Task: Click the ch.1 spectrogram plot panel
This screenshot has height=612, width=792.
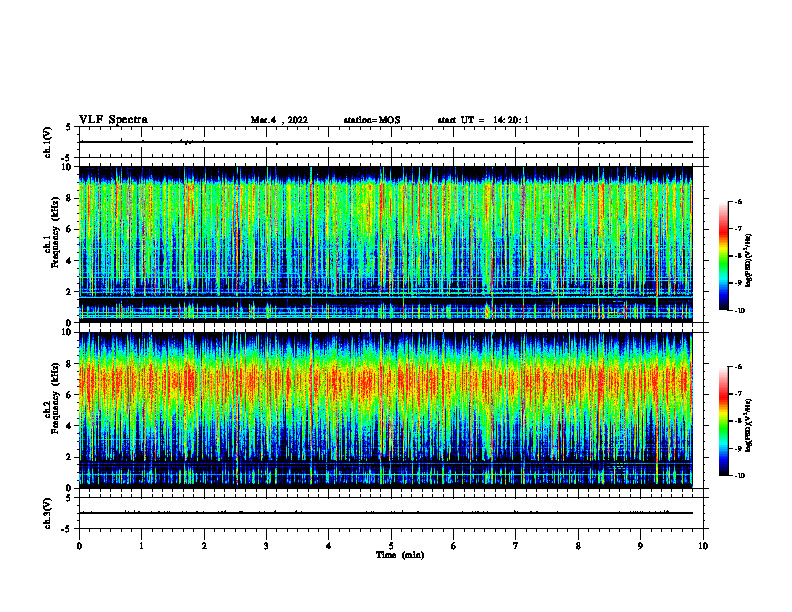Action: [385, 244]
